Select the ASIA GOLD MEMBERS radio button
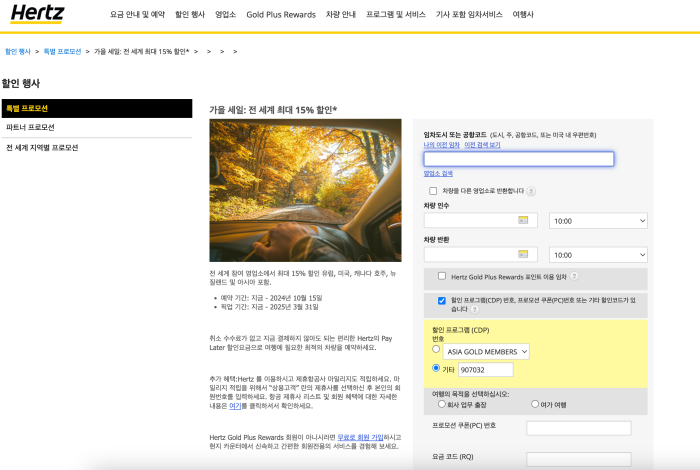The image size is (700, 470). pos(436,349)
